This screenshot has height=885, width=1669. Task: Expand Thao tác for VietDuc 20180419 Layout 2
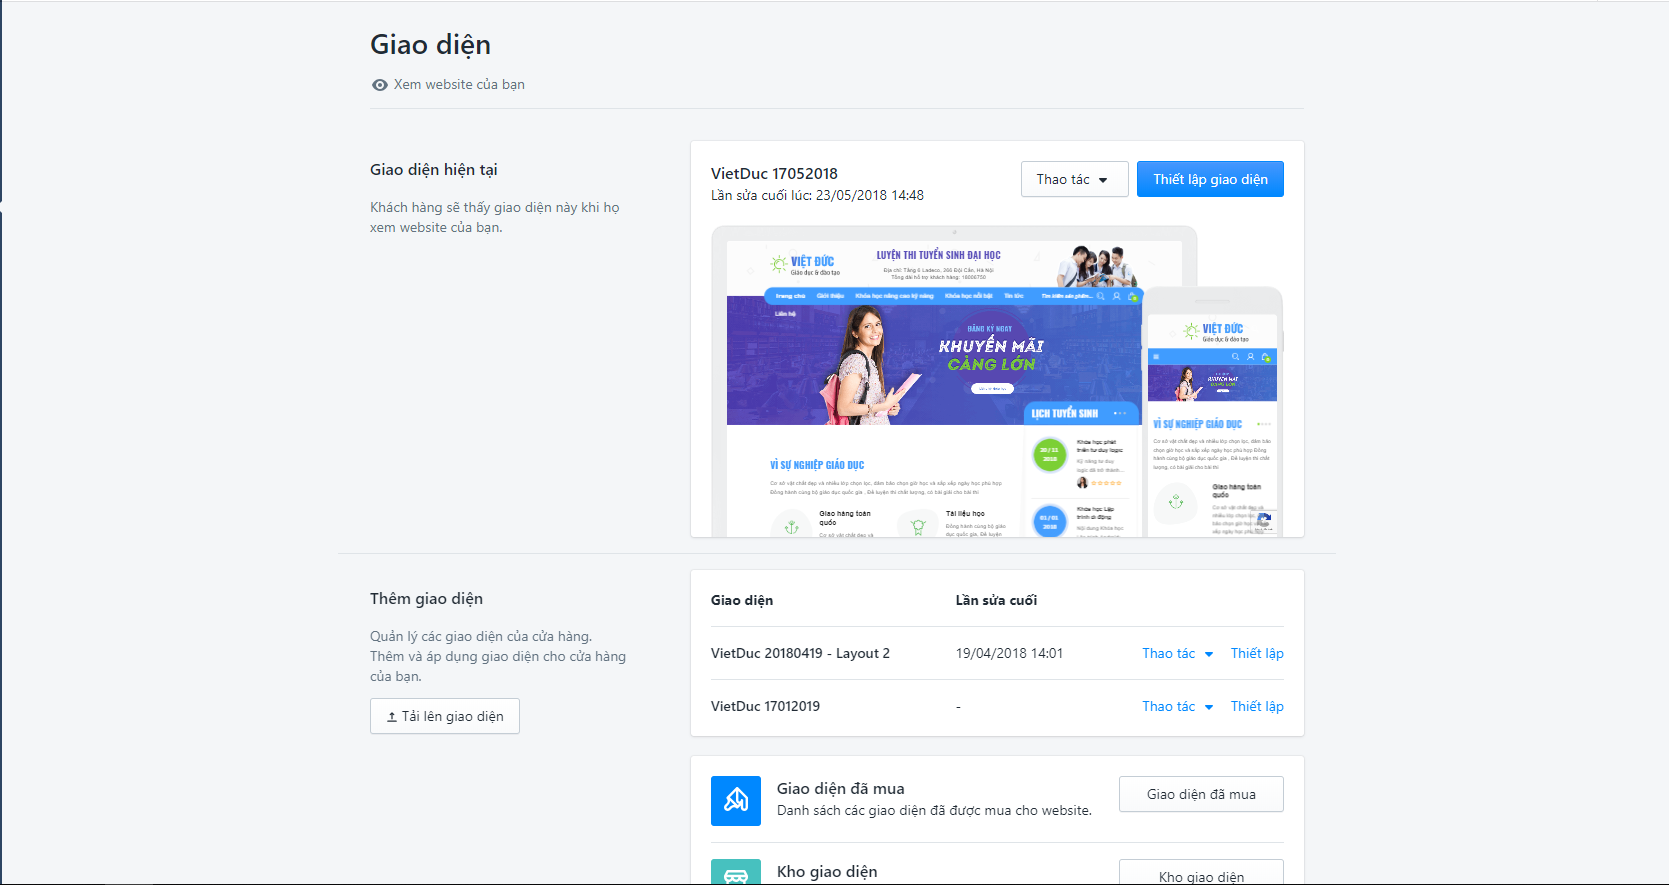click(1178, 653)
